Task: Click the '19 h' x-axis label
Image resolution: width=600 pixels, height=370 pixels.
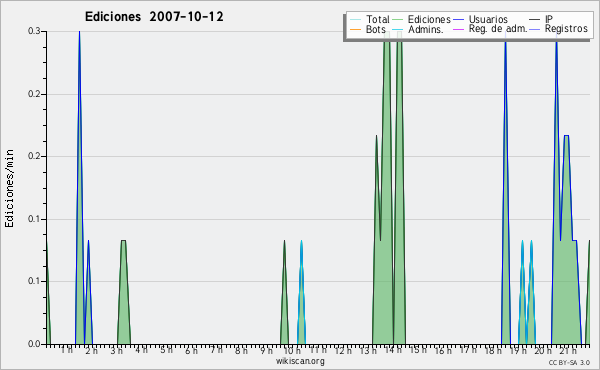Action: tap(518, 350)
